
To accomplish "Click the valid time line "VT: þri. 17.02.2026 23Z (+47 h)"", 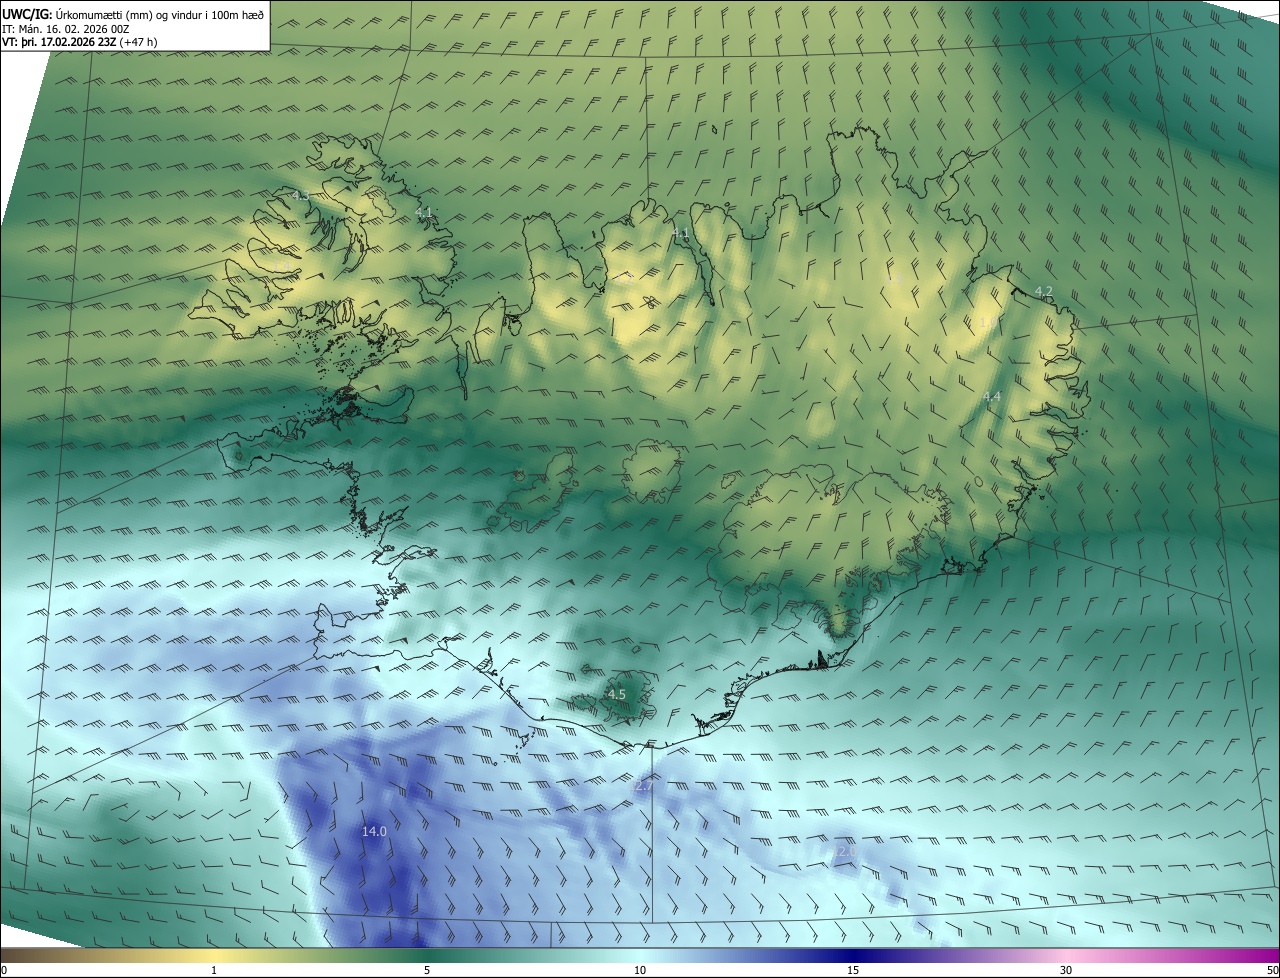I will [80, 42].
